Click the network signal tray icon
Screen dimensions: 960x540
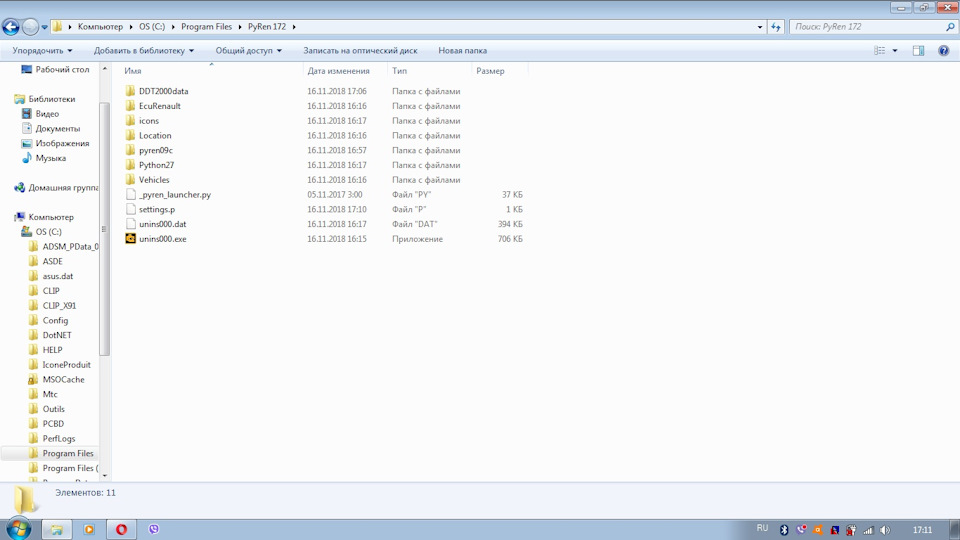[868, 530]
